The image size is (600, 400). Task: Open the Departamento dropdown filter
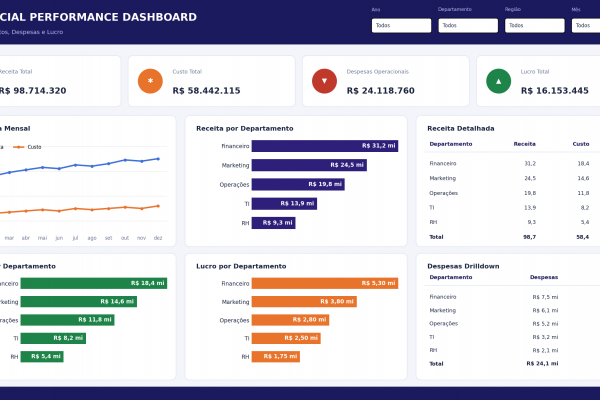pos(468,25)
